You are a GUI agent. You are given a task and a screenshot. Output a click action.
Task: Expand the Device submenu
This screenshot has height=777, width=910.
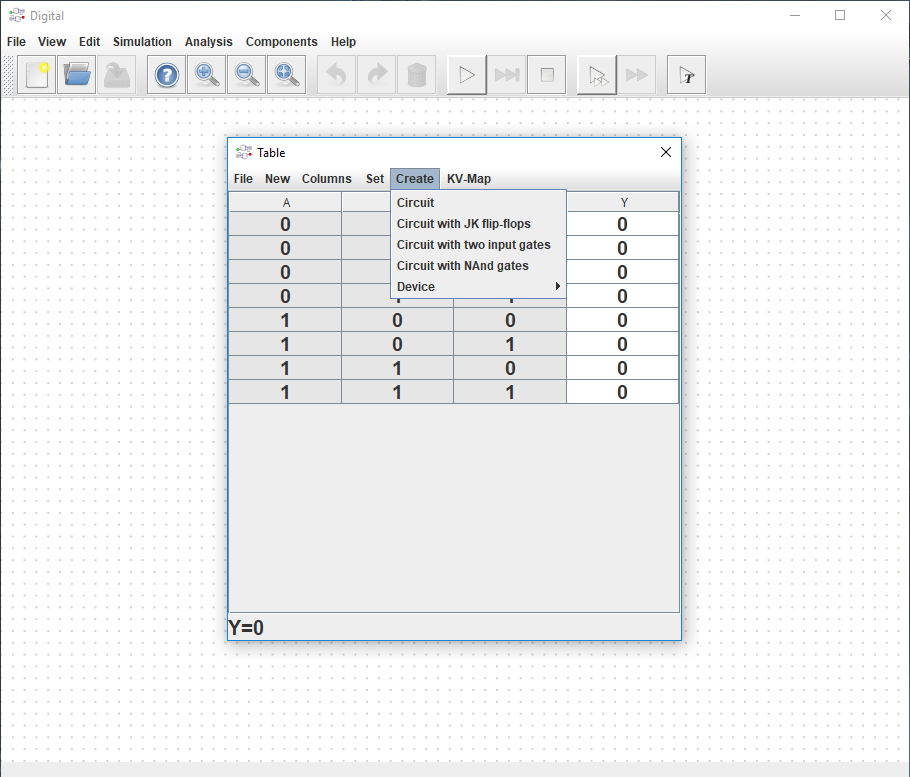(x=478, y=286)
